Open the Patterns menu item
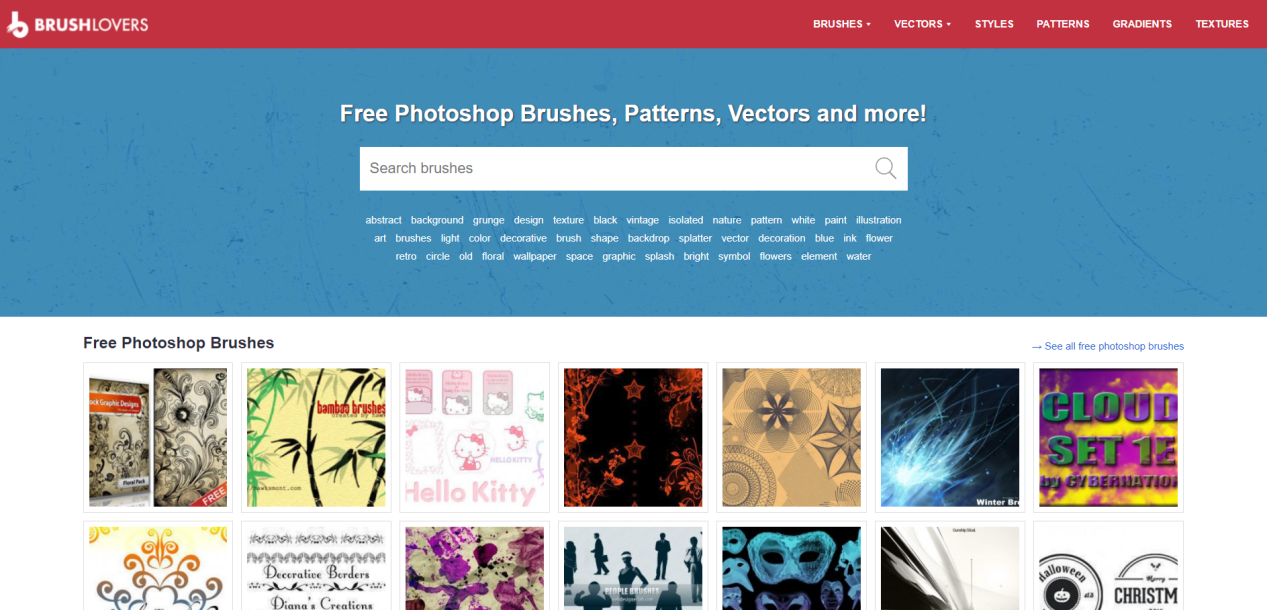The width and height of the screenshot is (1267, 610). 1063,24
